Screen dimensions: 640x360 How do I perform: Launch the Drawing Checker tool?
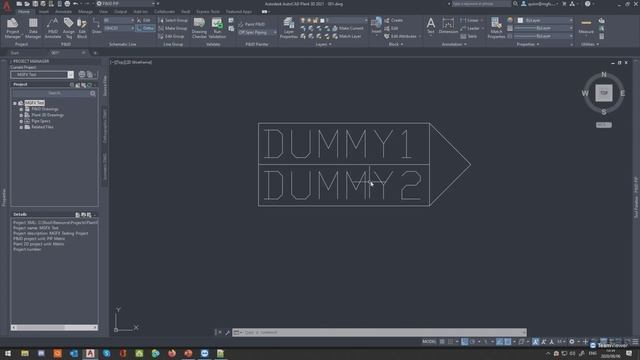point(199,28)
